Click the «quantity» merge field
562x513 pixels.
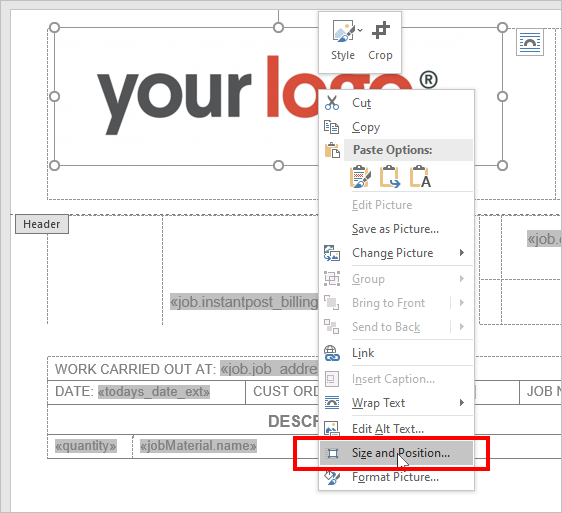coord(86,446)
